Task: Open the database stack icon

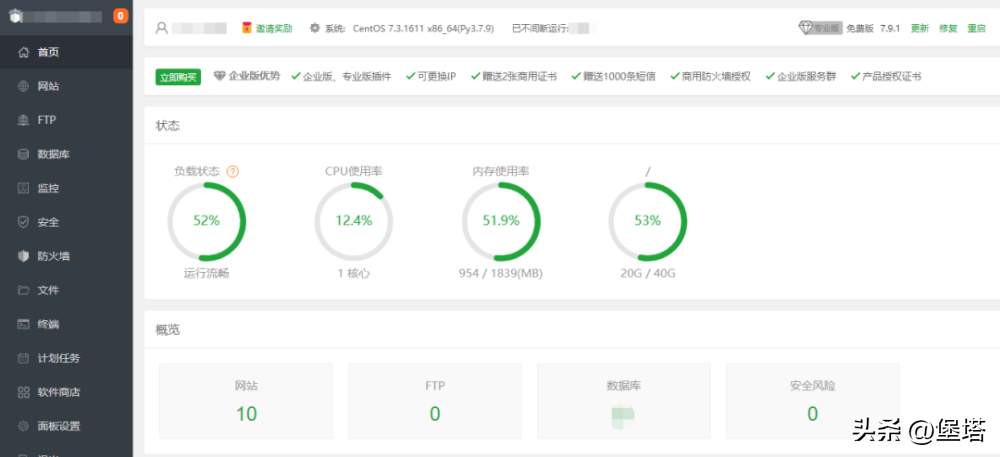Action: [x=24, y=154]
